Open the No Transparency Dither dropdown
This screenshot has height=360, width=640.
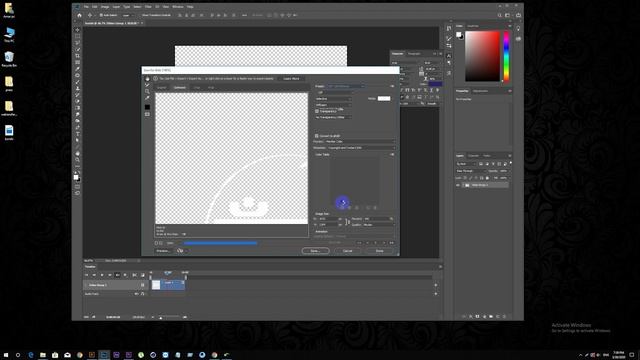[x=333, y=117]
